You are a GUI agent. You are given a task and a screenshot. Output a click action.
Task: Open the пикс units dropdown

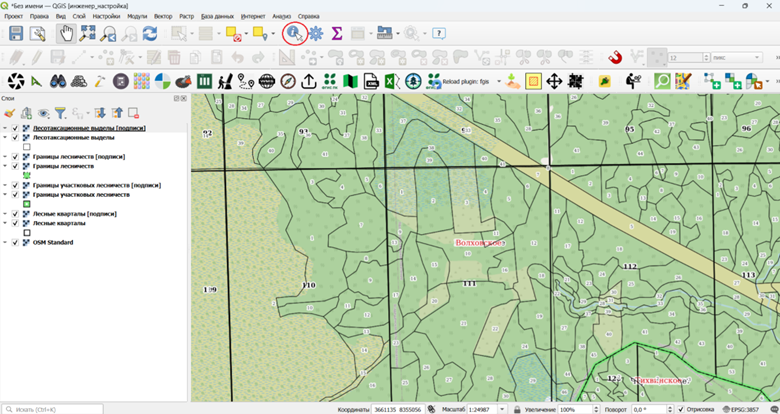757,58
